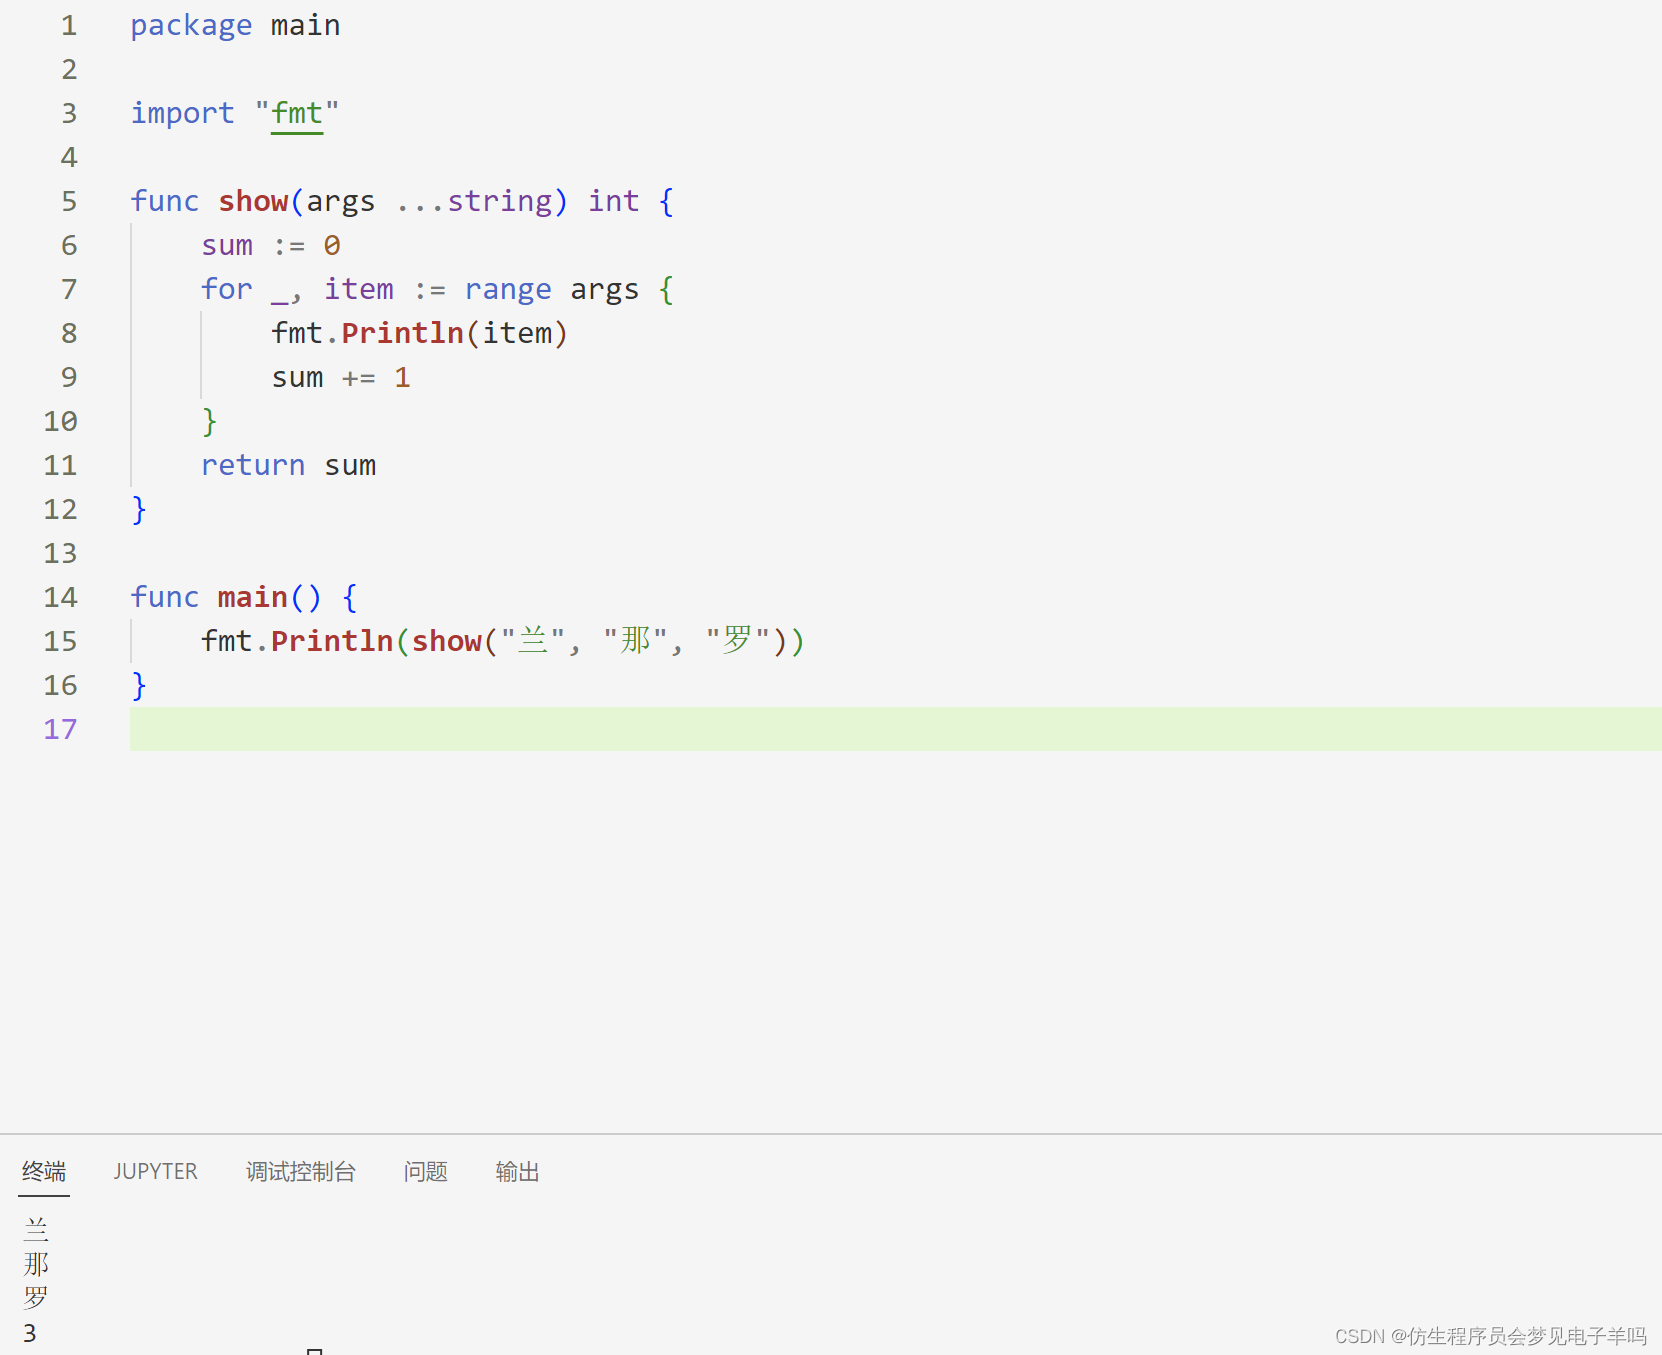This screenshot has height=1355, width=1662.
Task: Place cursor on 'package main' text
Action: [x=235, y=25]
